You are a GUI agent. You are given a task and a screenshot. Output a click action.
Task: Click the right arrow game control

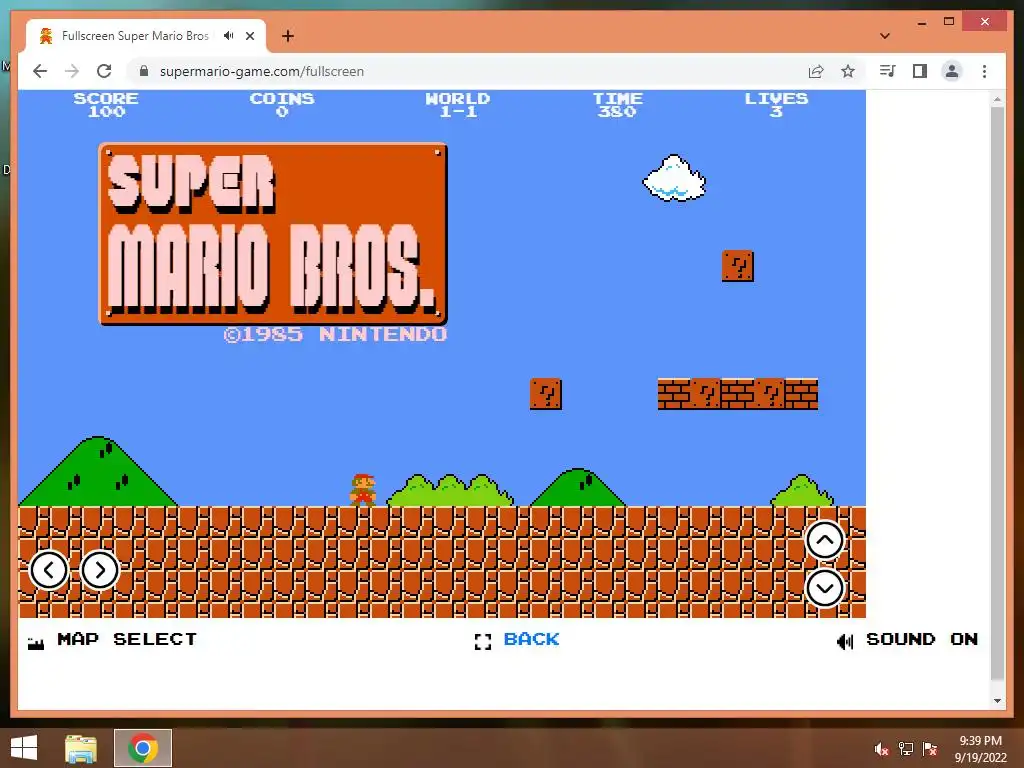99,570
